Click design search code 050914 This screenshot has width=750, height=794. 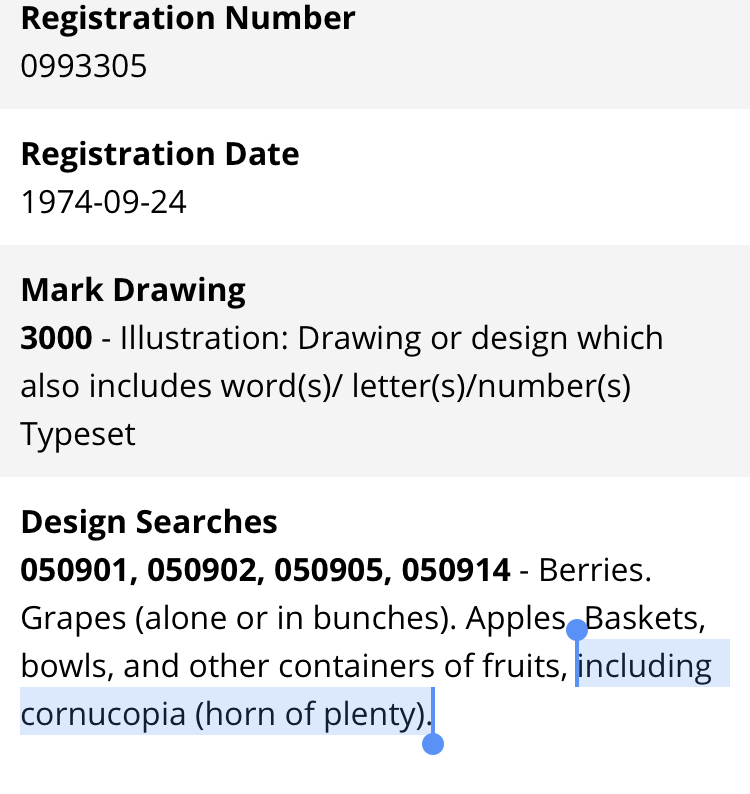coord(456,570)
